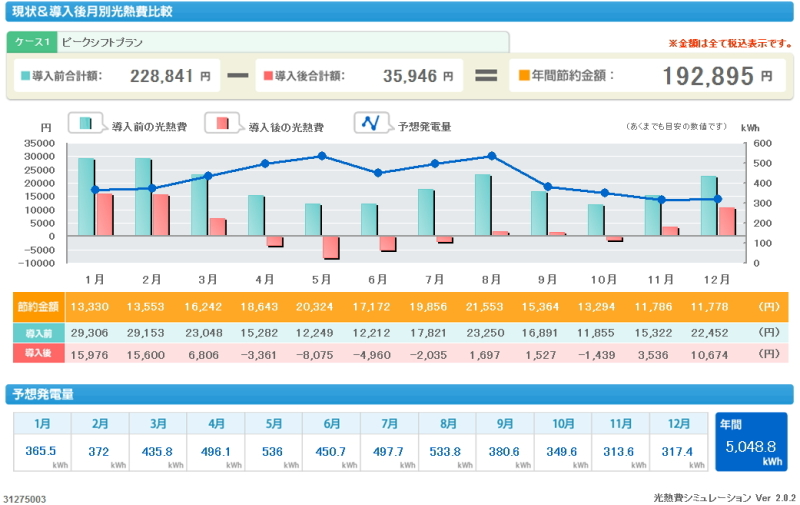Click the minus sign between the totals
The width and height of the screenshot is (800, 505).
[236, 75]
